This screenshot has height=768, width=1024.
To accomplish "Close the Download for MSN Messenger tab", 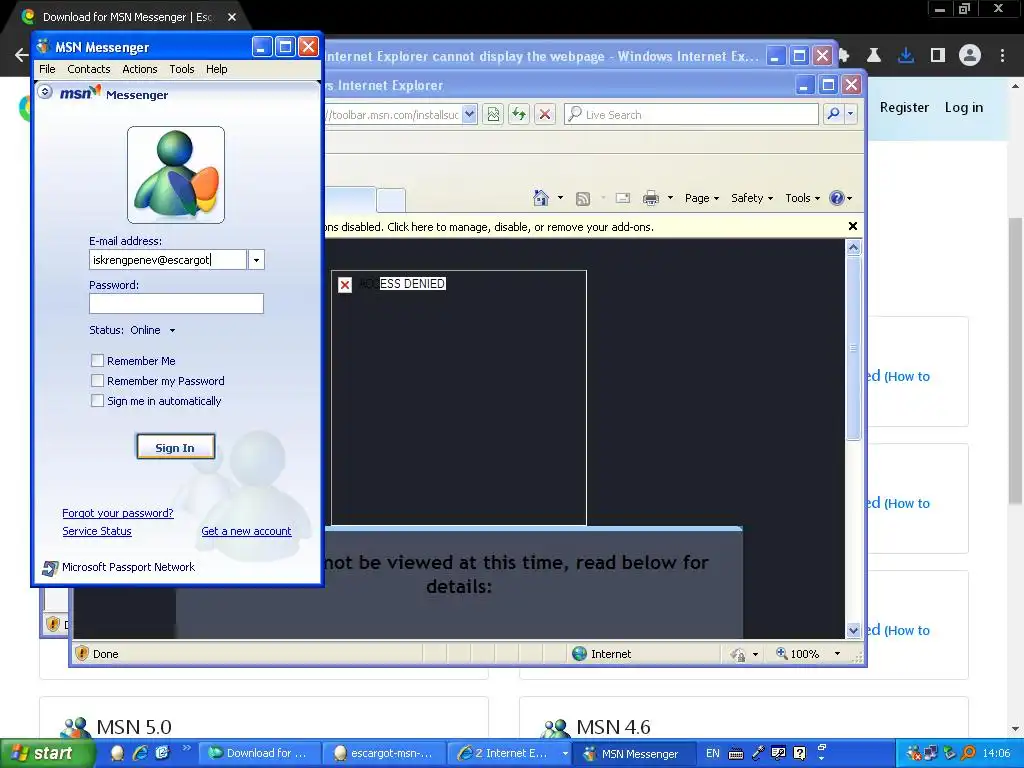I will (x=232, y=17).
